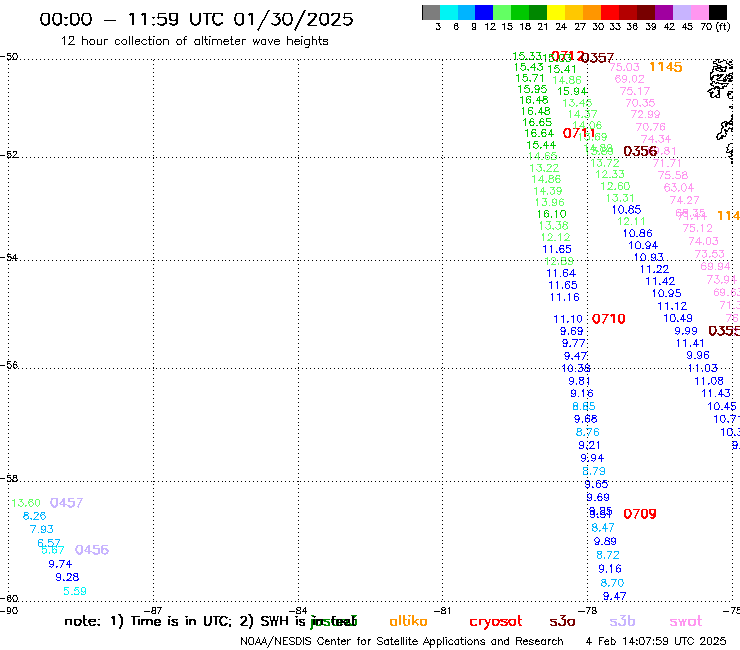This screenshot has height=650, width=740.
Task: Click the timestamp '4 Feb 14:07:59 UTC 2025'
Action: pos(656,641)
